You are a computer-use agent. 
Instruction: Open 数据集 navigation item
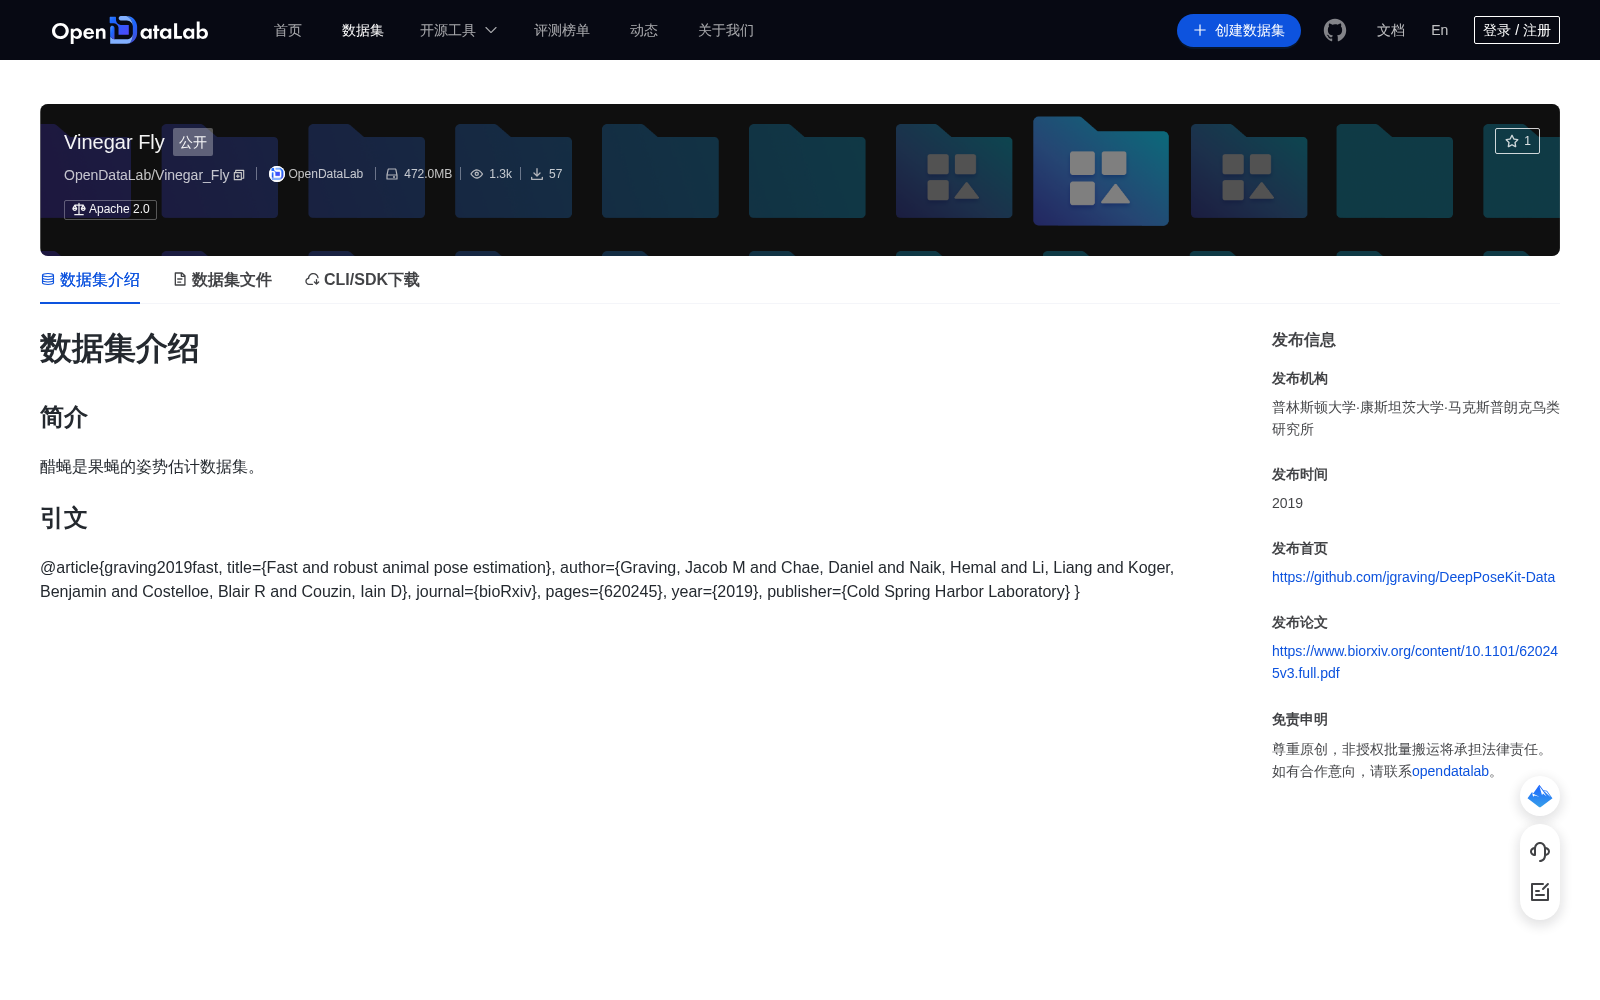coord(363,30)
